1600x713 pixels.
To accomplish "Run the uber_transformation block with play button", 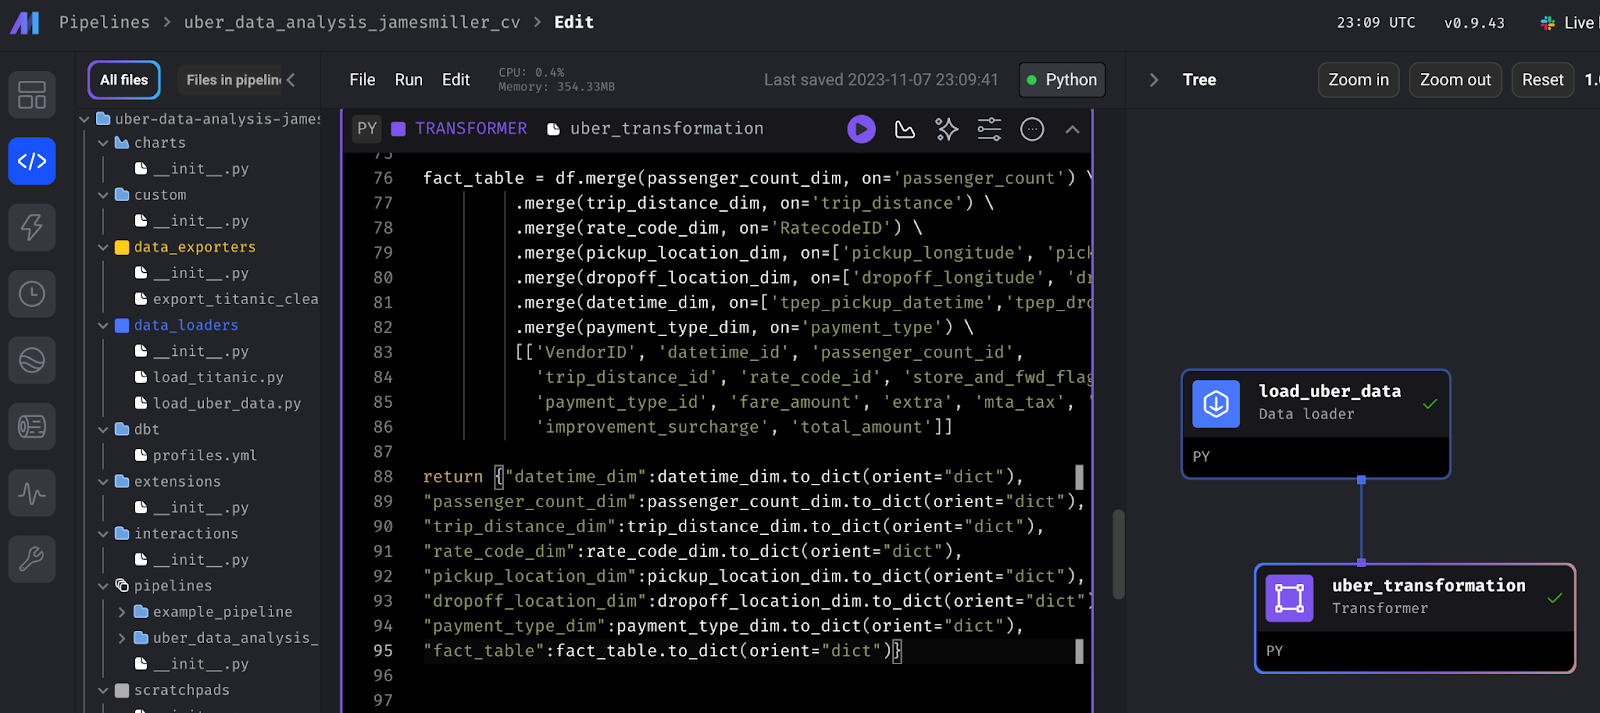I will coord(861,129).
